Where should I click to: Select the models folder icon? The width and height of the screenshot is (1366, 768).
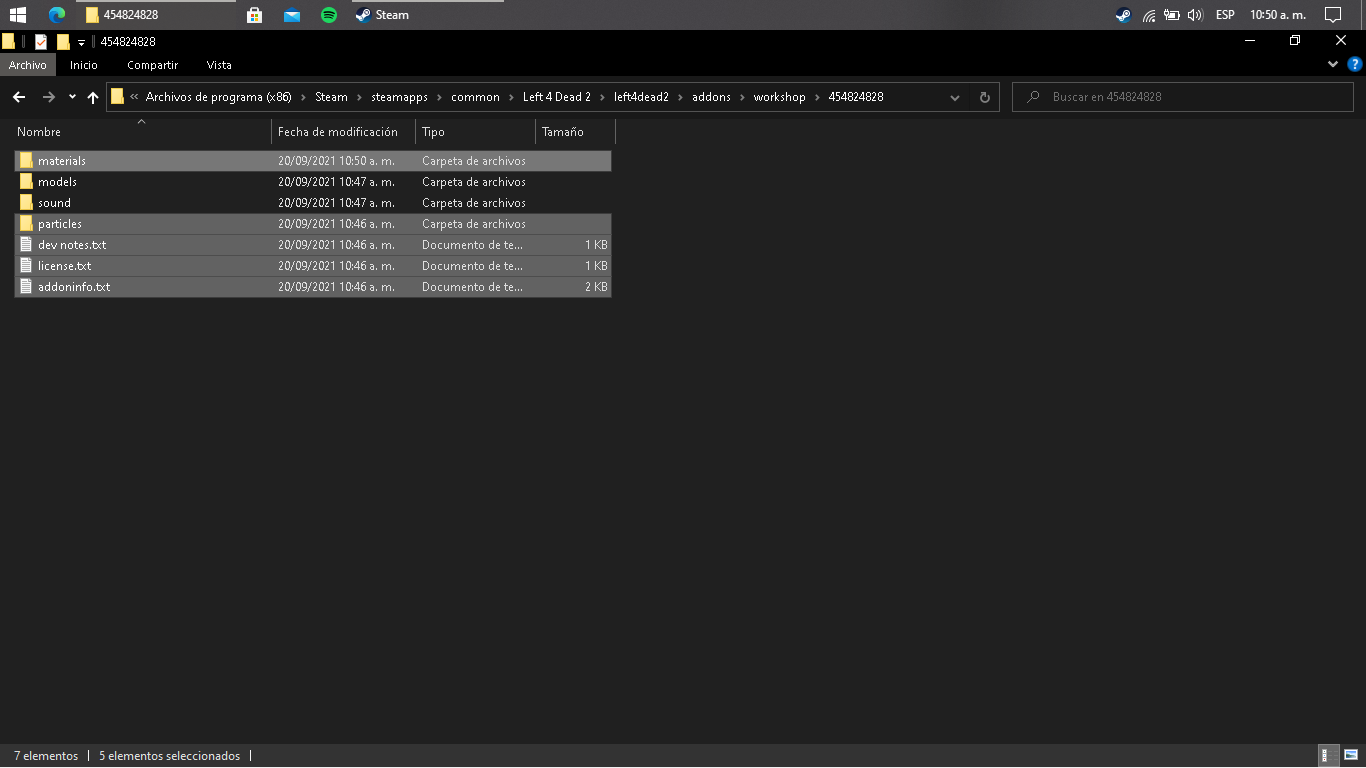click(x=27, y=182)
